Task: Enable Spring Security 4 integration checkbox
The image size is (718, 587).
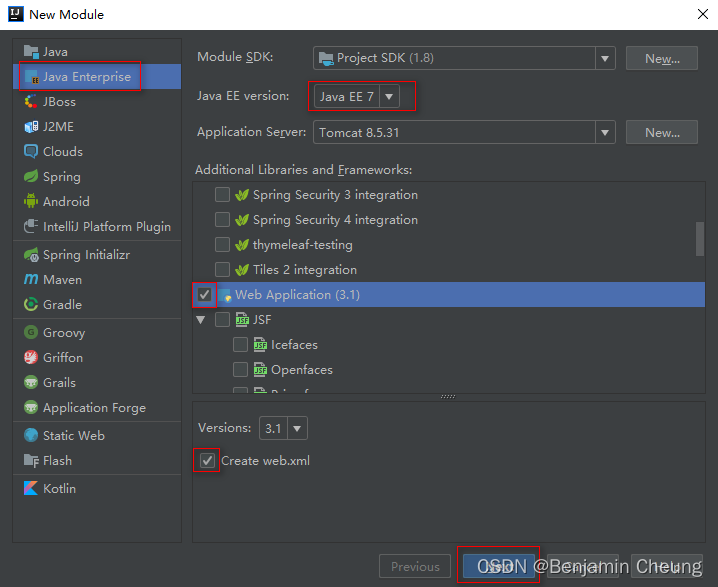Action: pos(223,220)
